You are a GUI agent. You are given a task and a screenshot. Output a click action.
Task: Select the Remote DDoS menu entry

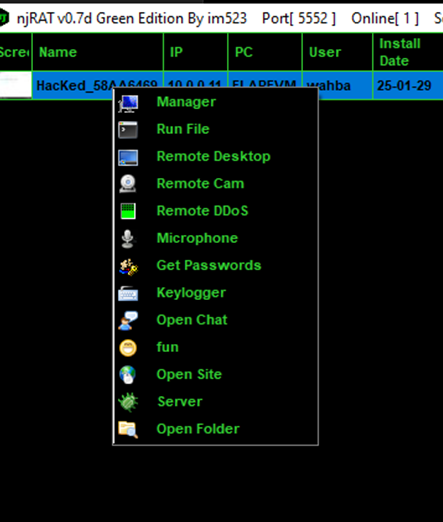click(215, 211)
